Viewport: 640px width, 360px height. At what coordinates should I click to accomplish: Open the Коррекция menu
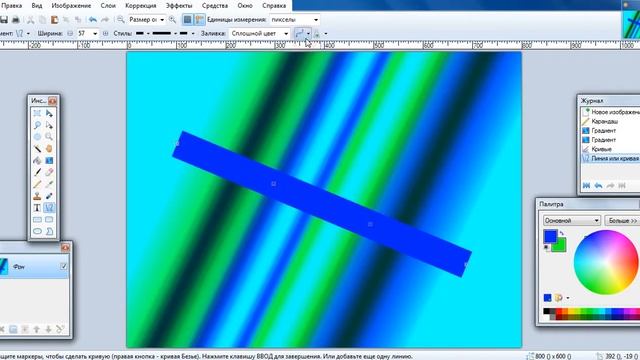point(140,6)
